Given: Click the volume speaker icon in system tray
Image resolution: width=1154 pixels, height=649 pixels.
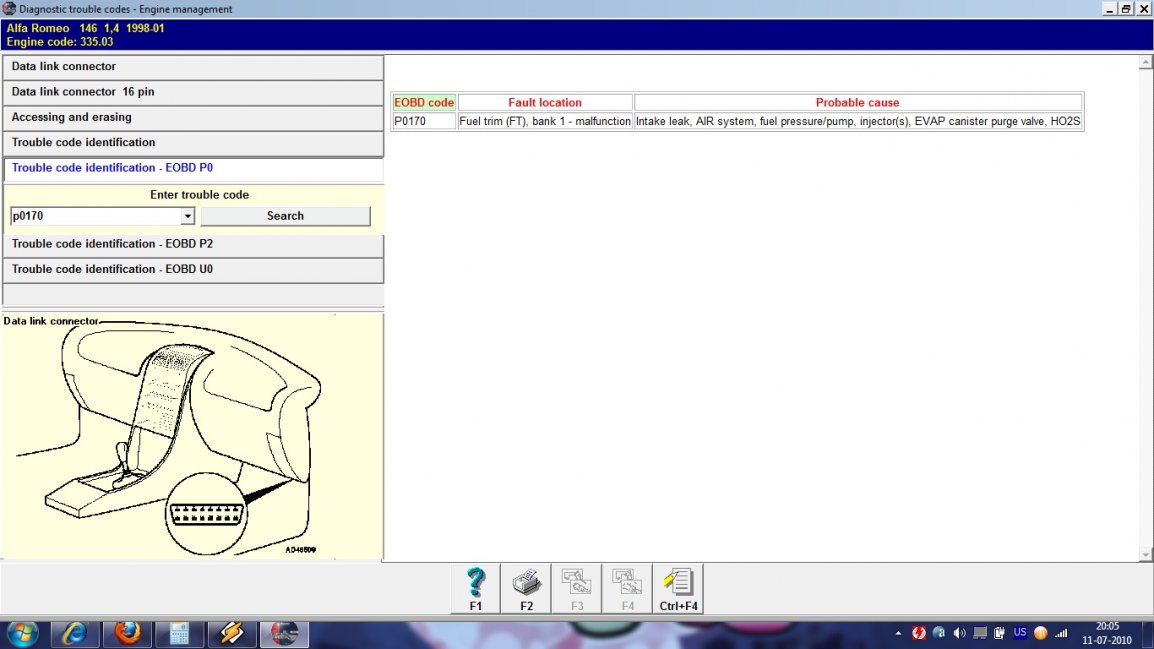Looking at the screenshot, I should [x=960, y=633].
